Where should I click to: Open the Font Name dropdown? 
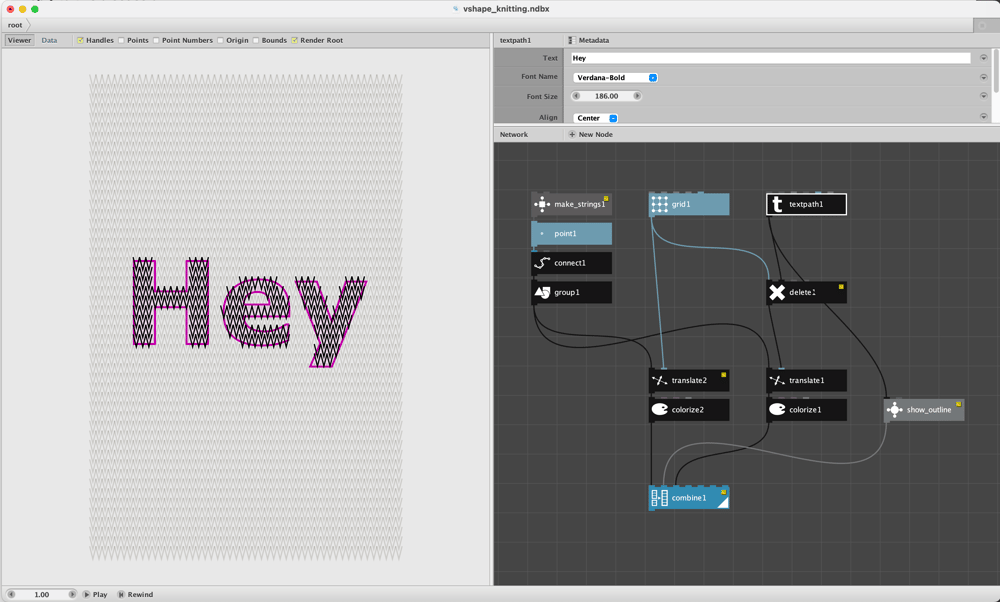point(615,78)
